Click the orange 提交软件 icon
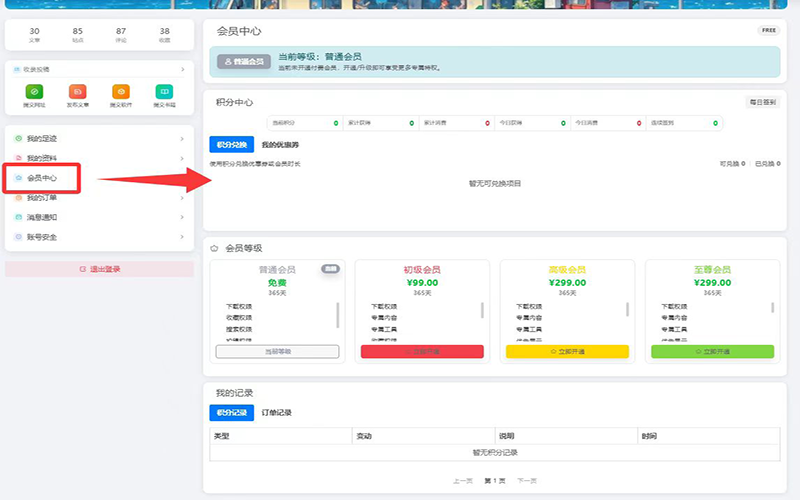The height and width of the screenshot is (500, 800). (121, 91)
